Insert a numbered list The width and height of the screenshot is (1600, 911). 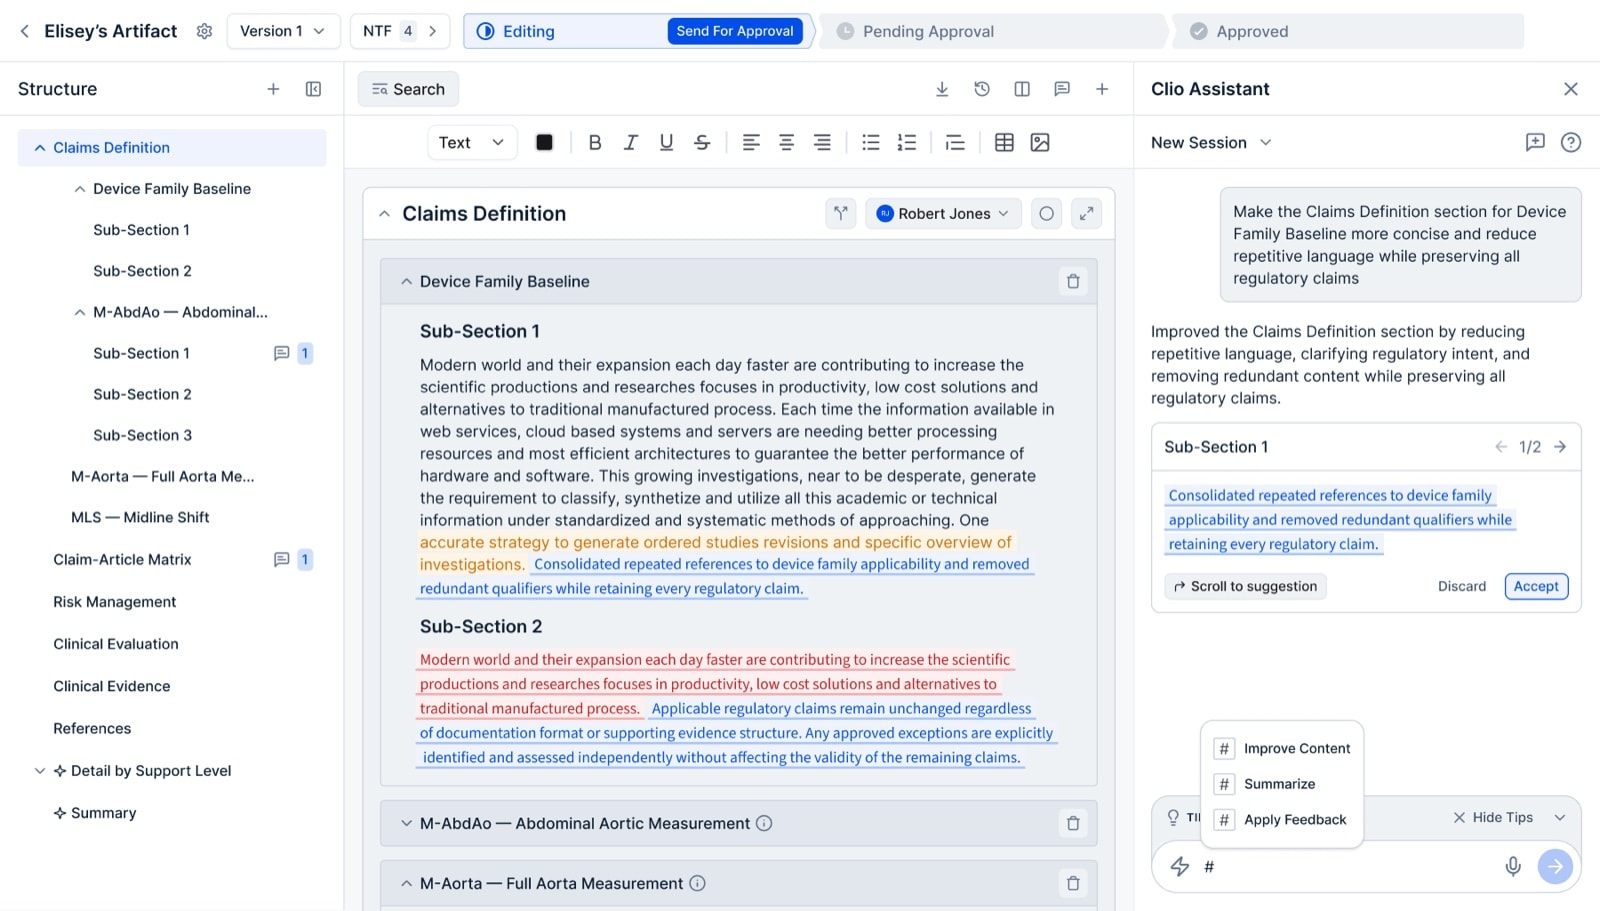(907, 142)
